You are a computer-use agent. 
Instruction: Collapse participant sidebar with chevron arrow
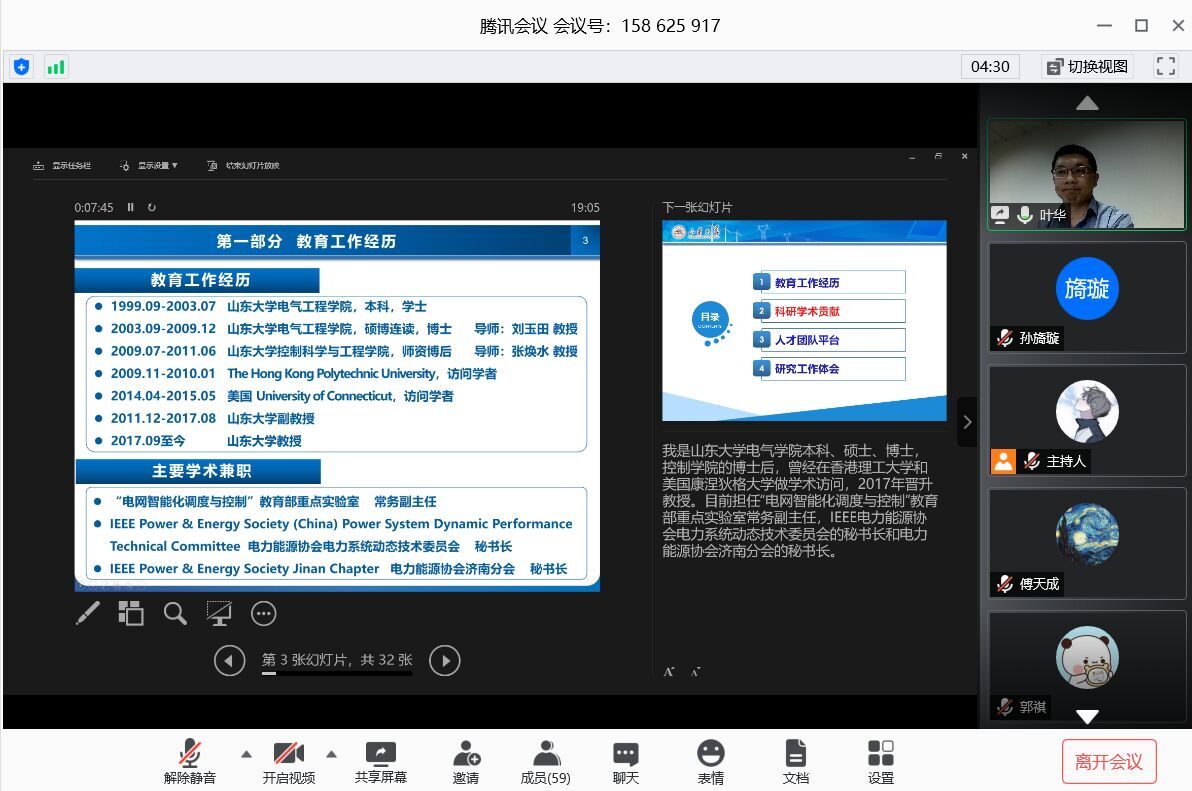(967, 422)
